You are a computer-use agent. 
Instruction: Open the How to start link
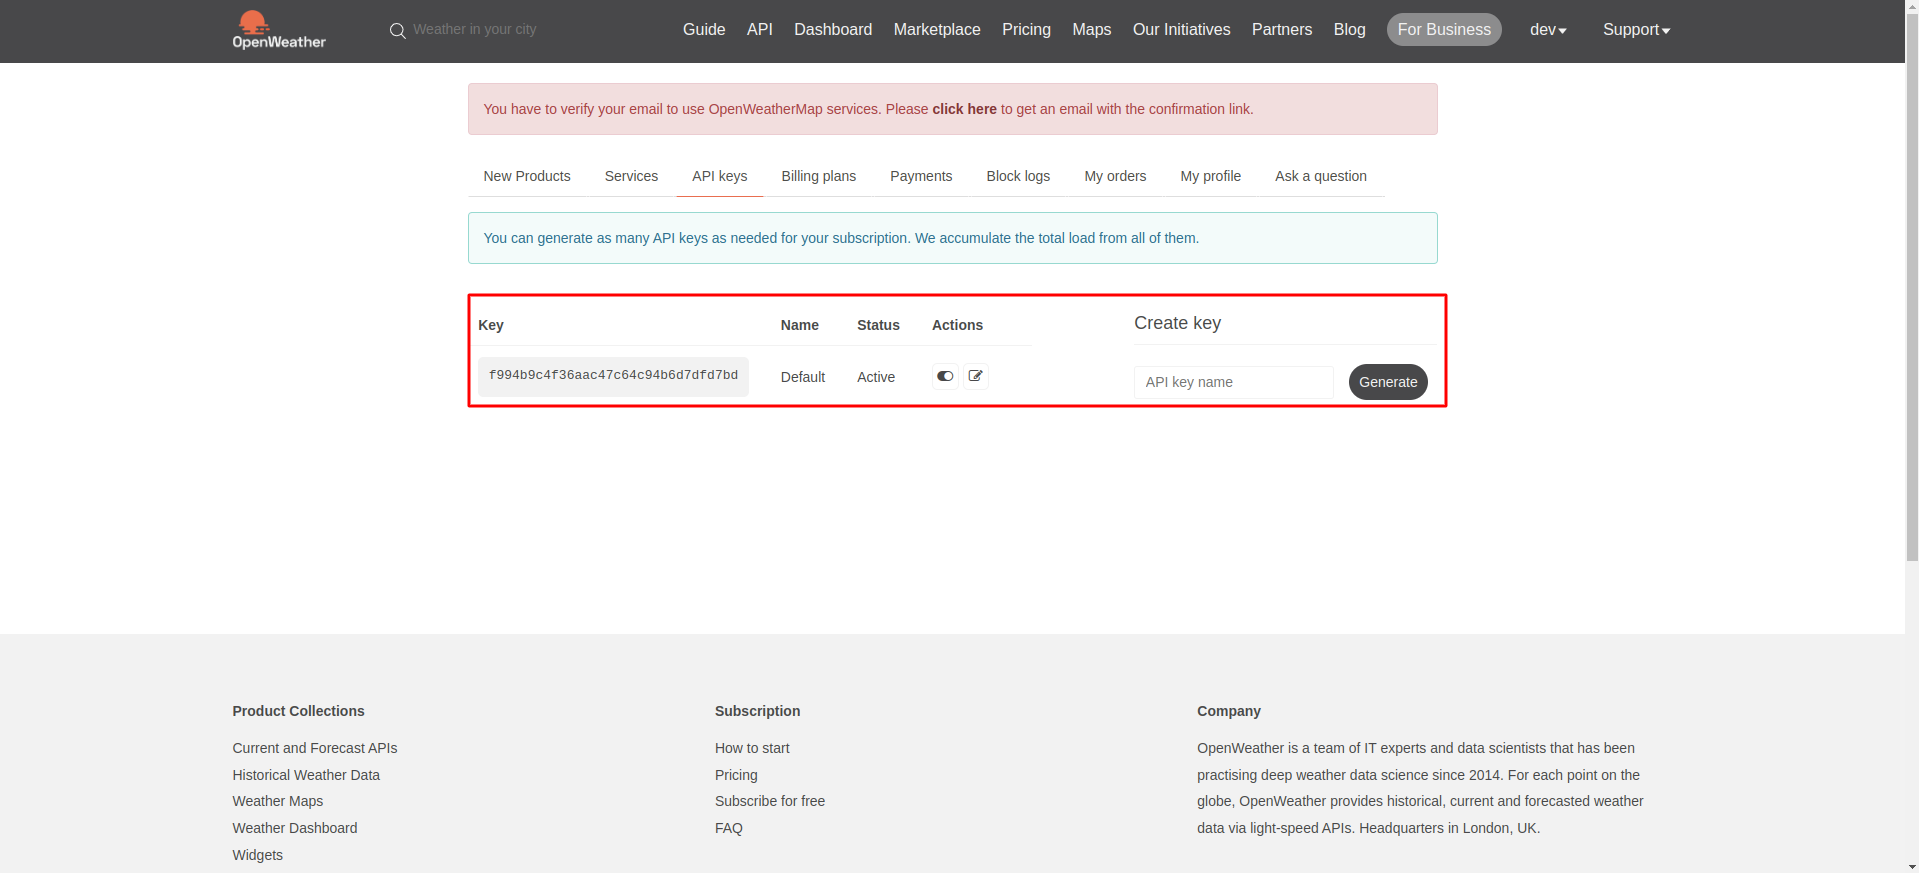point(752,748)
